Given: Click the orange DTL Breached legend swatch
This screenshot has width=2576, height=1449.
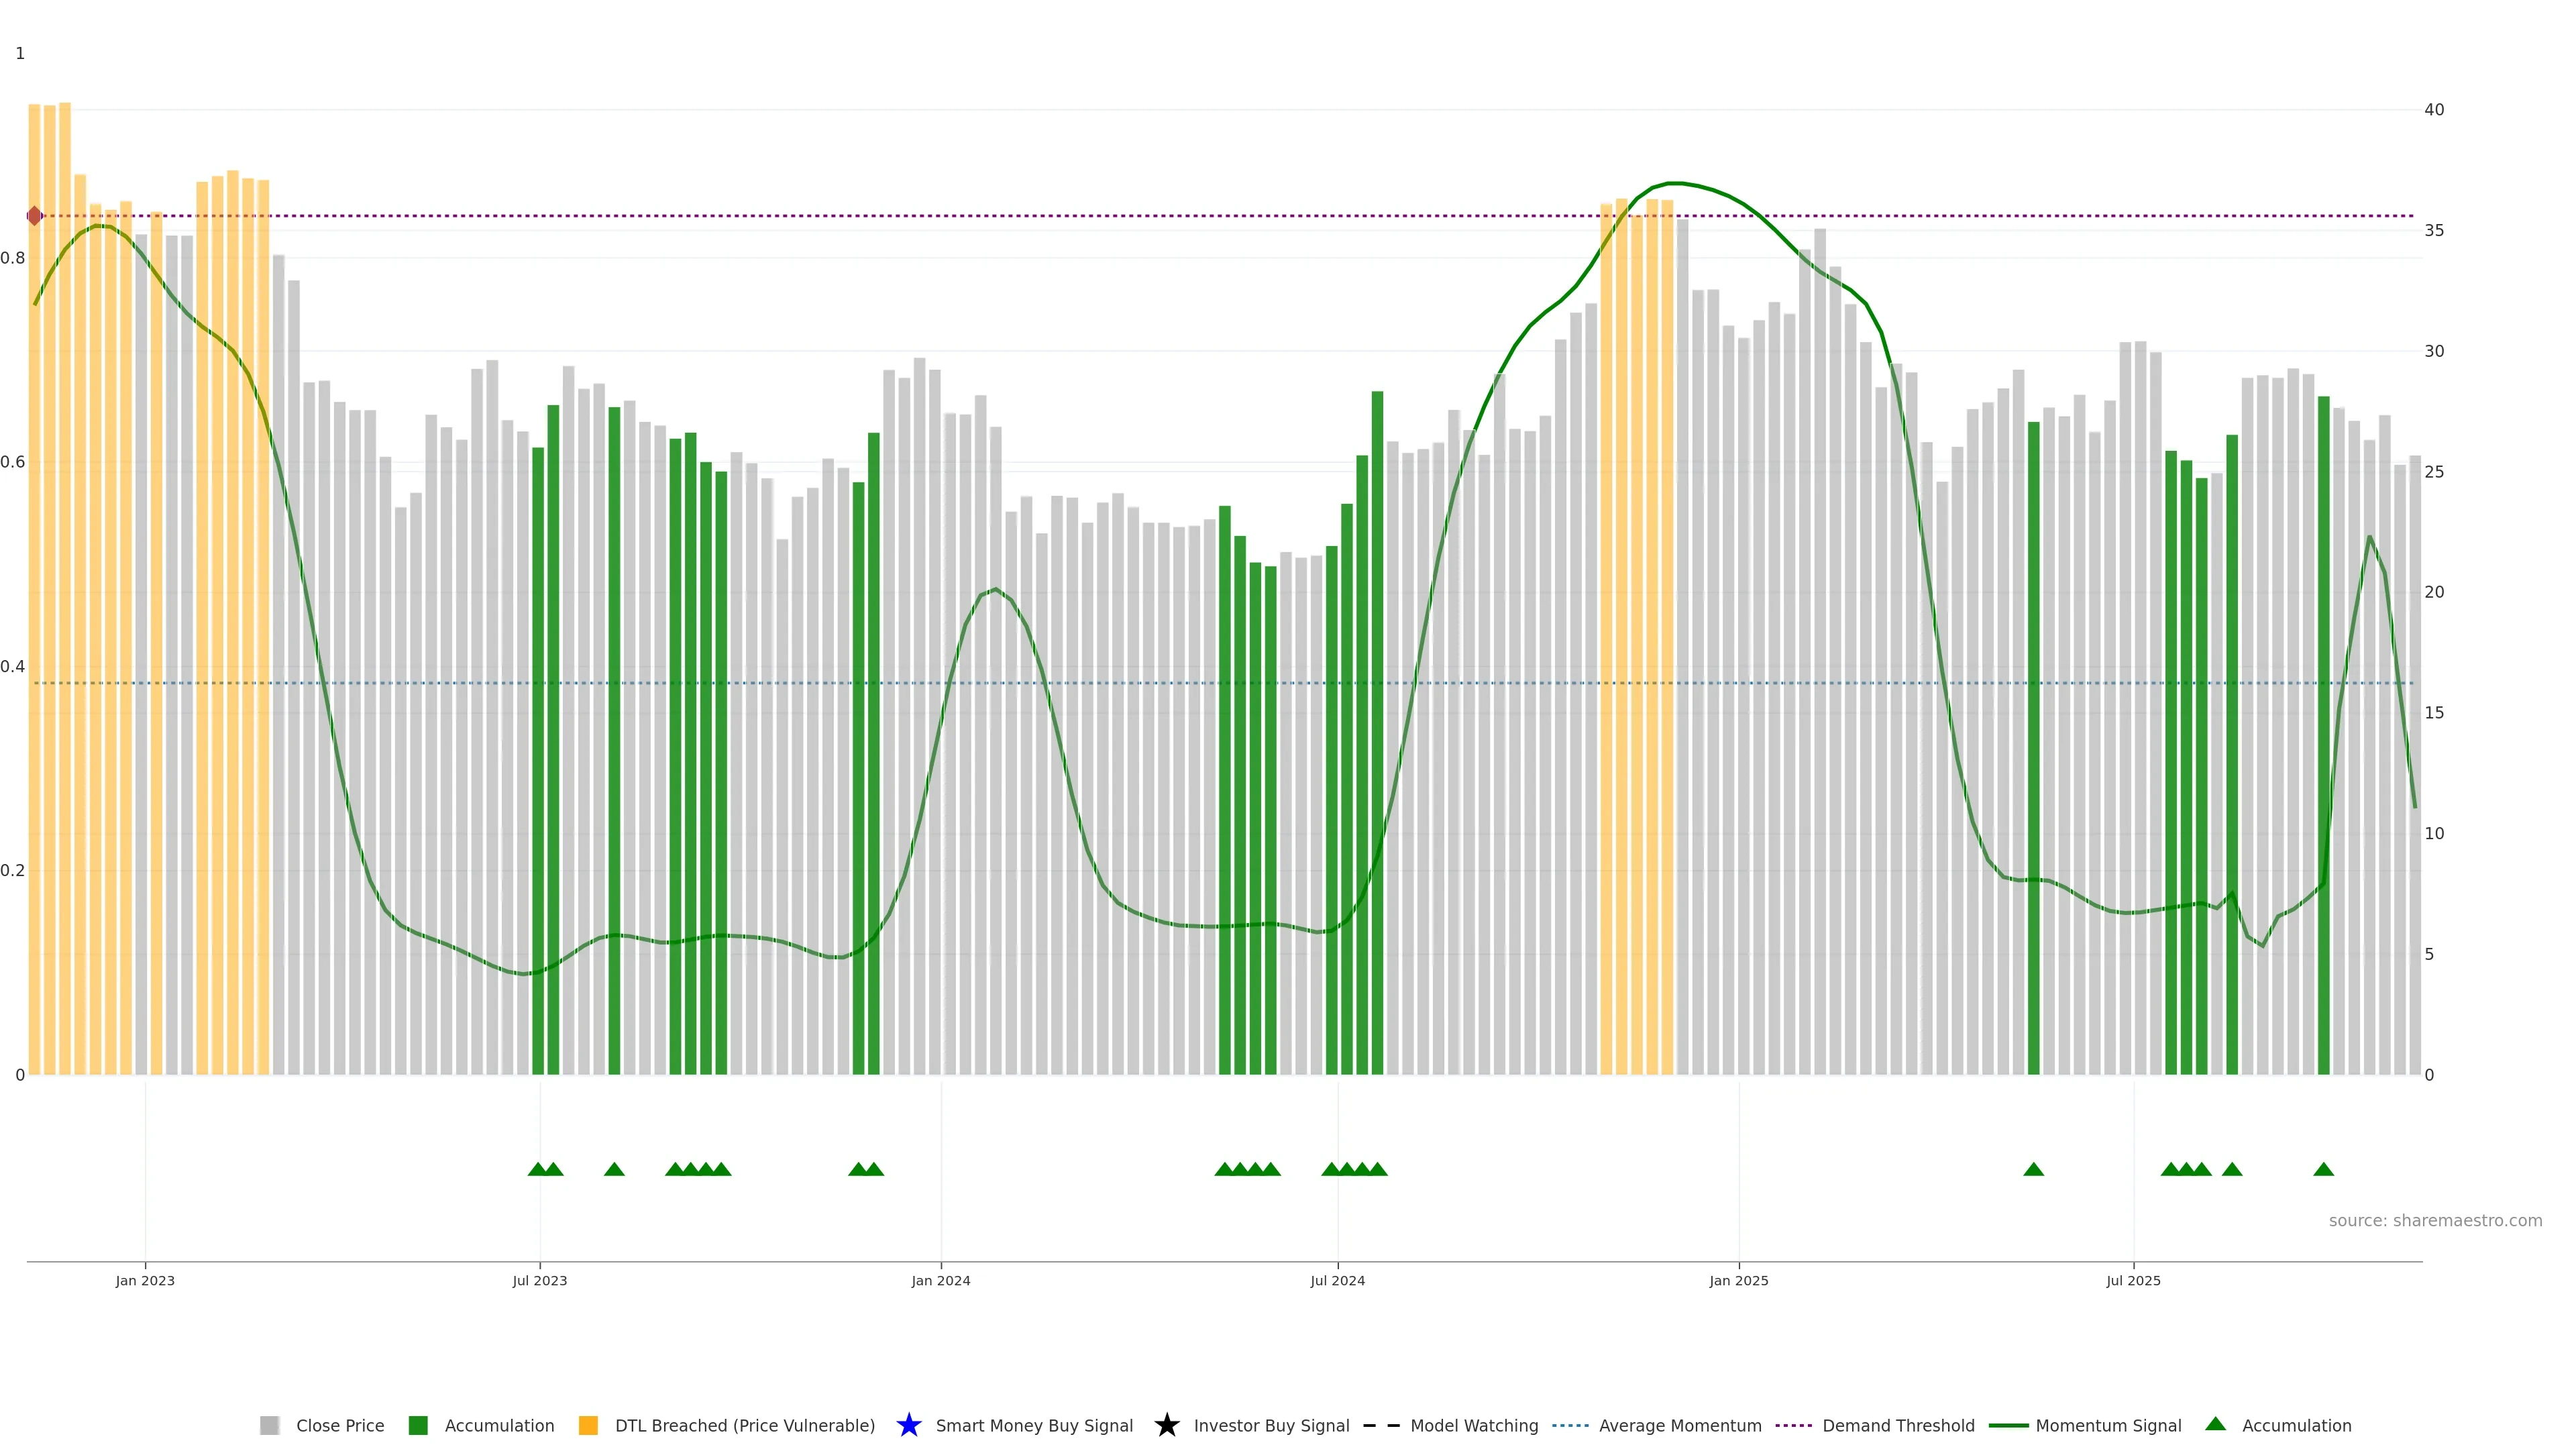Looking at the screenshot, I should coord(588,1425).
